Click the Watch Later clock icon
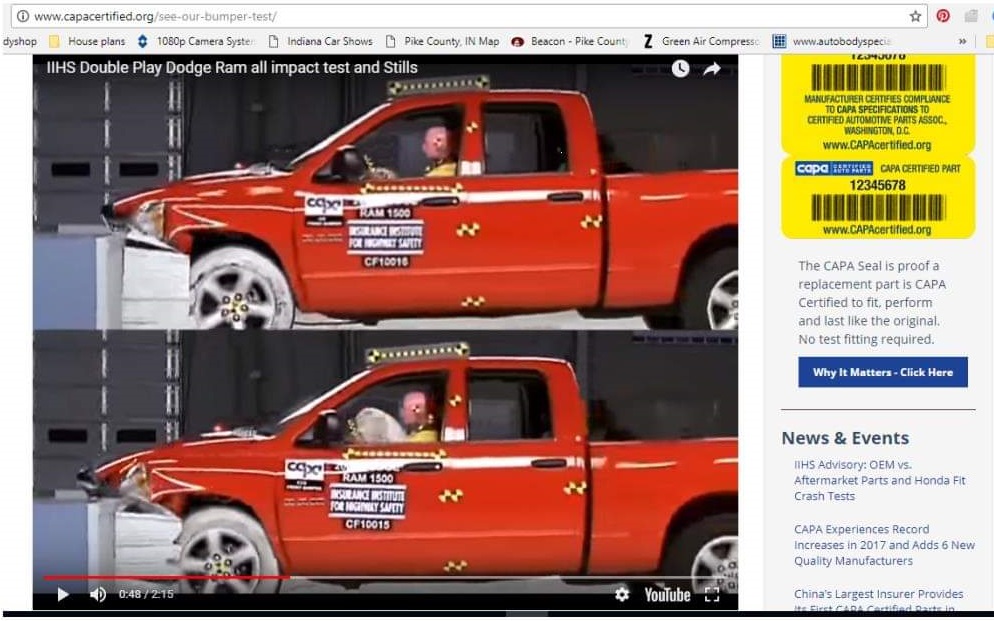Screen dimensions: 994x621 [x=680, y=68]
